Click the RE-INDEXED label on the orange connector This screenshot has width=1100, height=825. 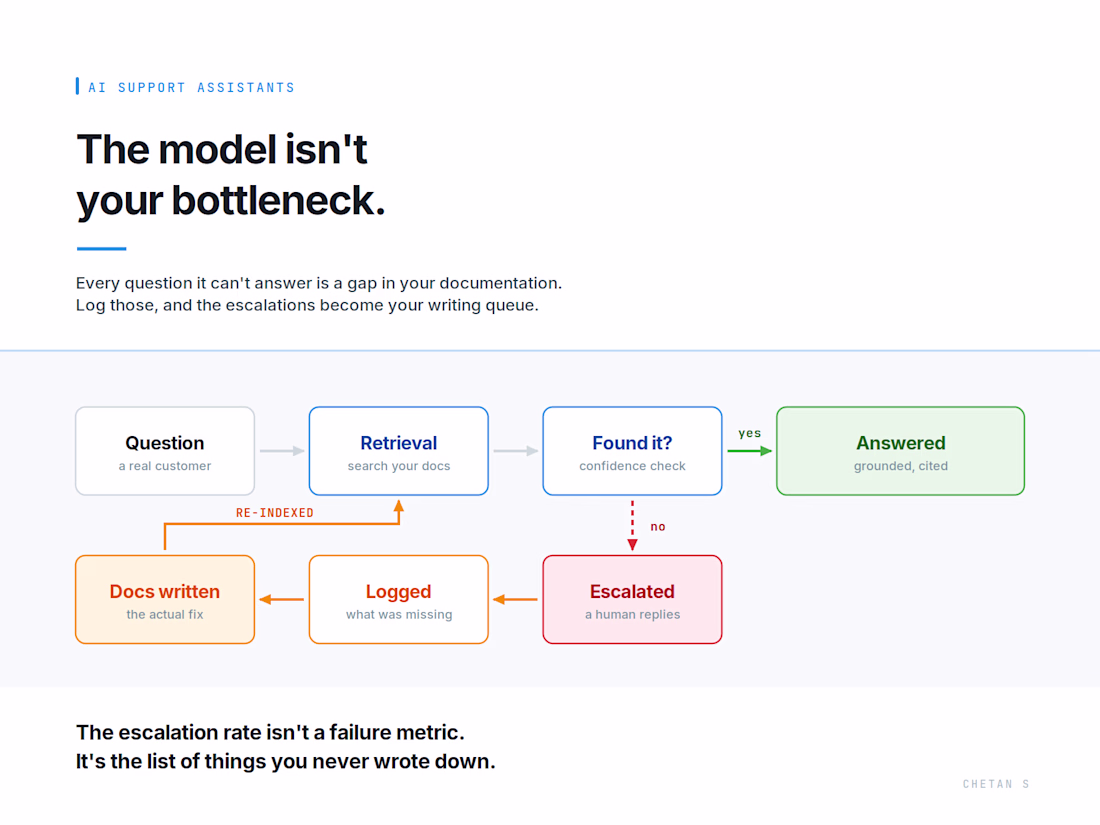pos(275,513)
